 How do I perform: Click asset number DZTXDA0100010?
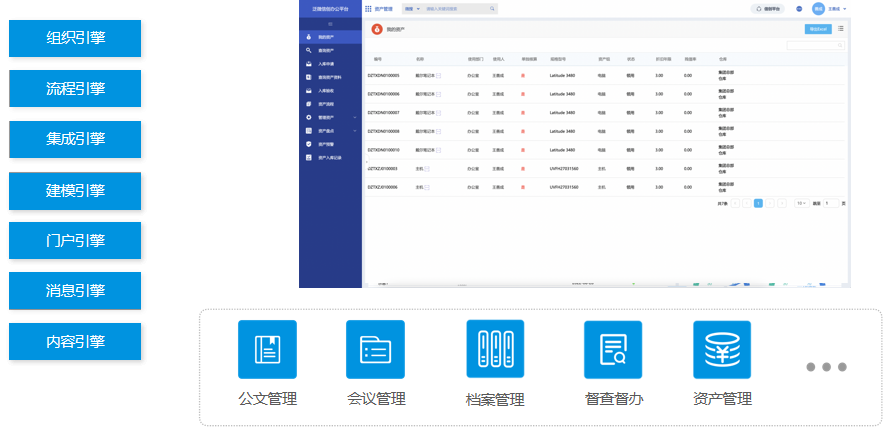[384, 150]
